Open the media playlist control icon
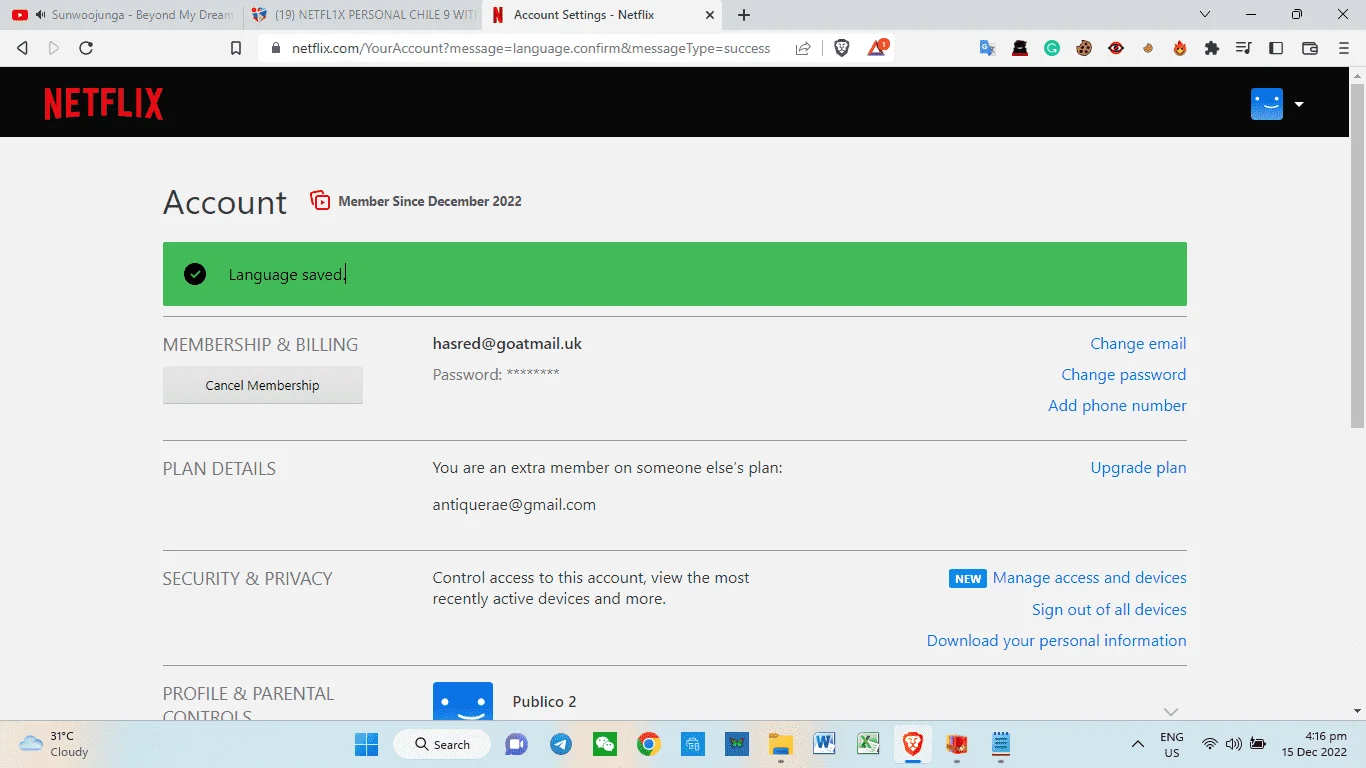Viewport: 1366px width, 768px height. 1244,48
